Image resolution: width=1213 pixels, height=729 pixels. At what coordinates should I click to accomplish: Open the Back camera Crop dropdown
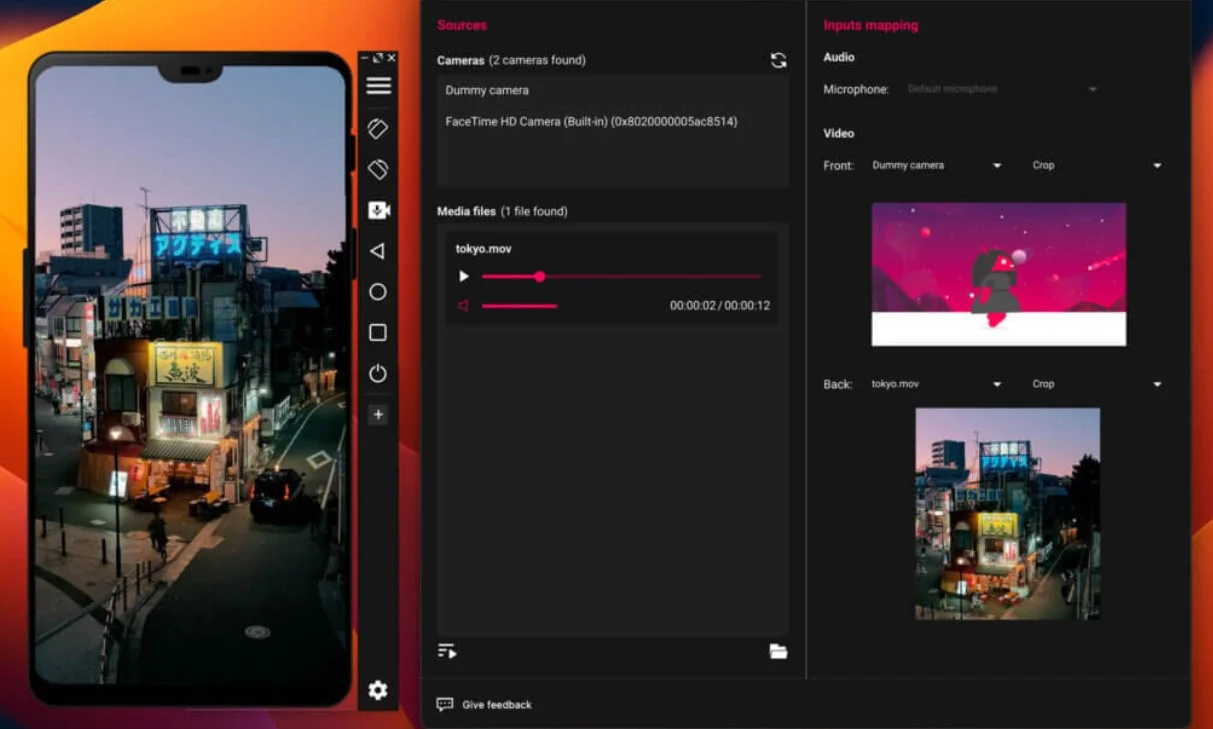click(x=1096, y=384)
